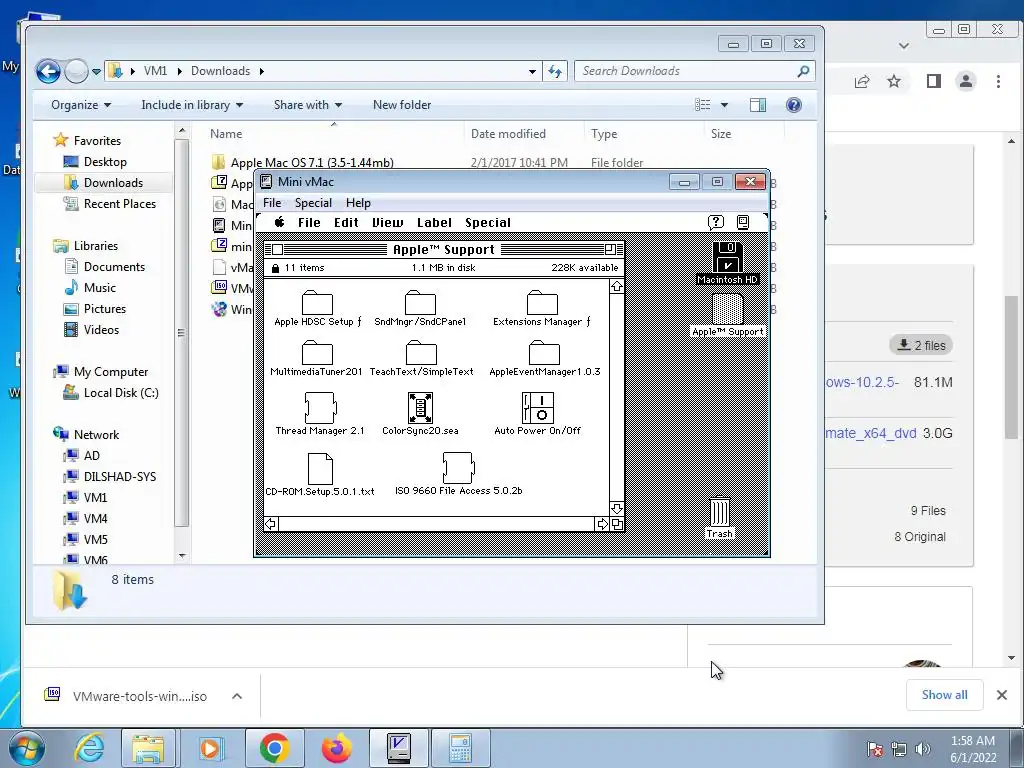Click the Search Downloads field
Viewport: 1024px width, 768px height.
click(x=695, y=71)
